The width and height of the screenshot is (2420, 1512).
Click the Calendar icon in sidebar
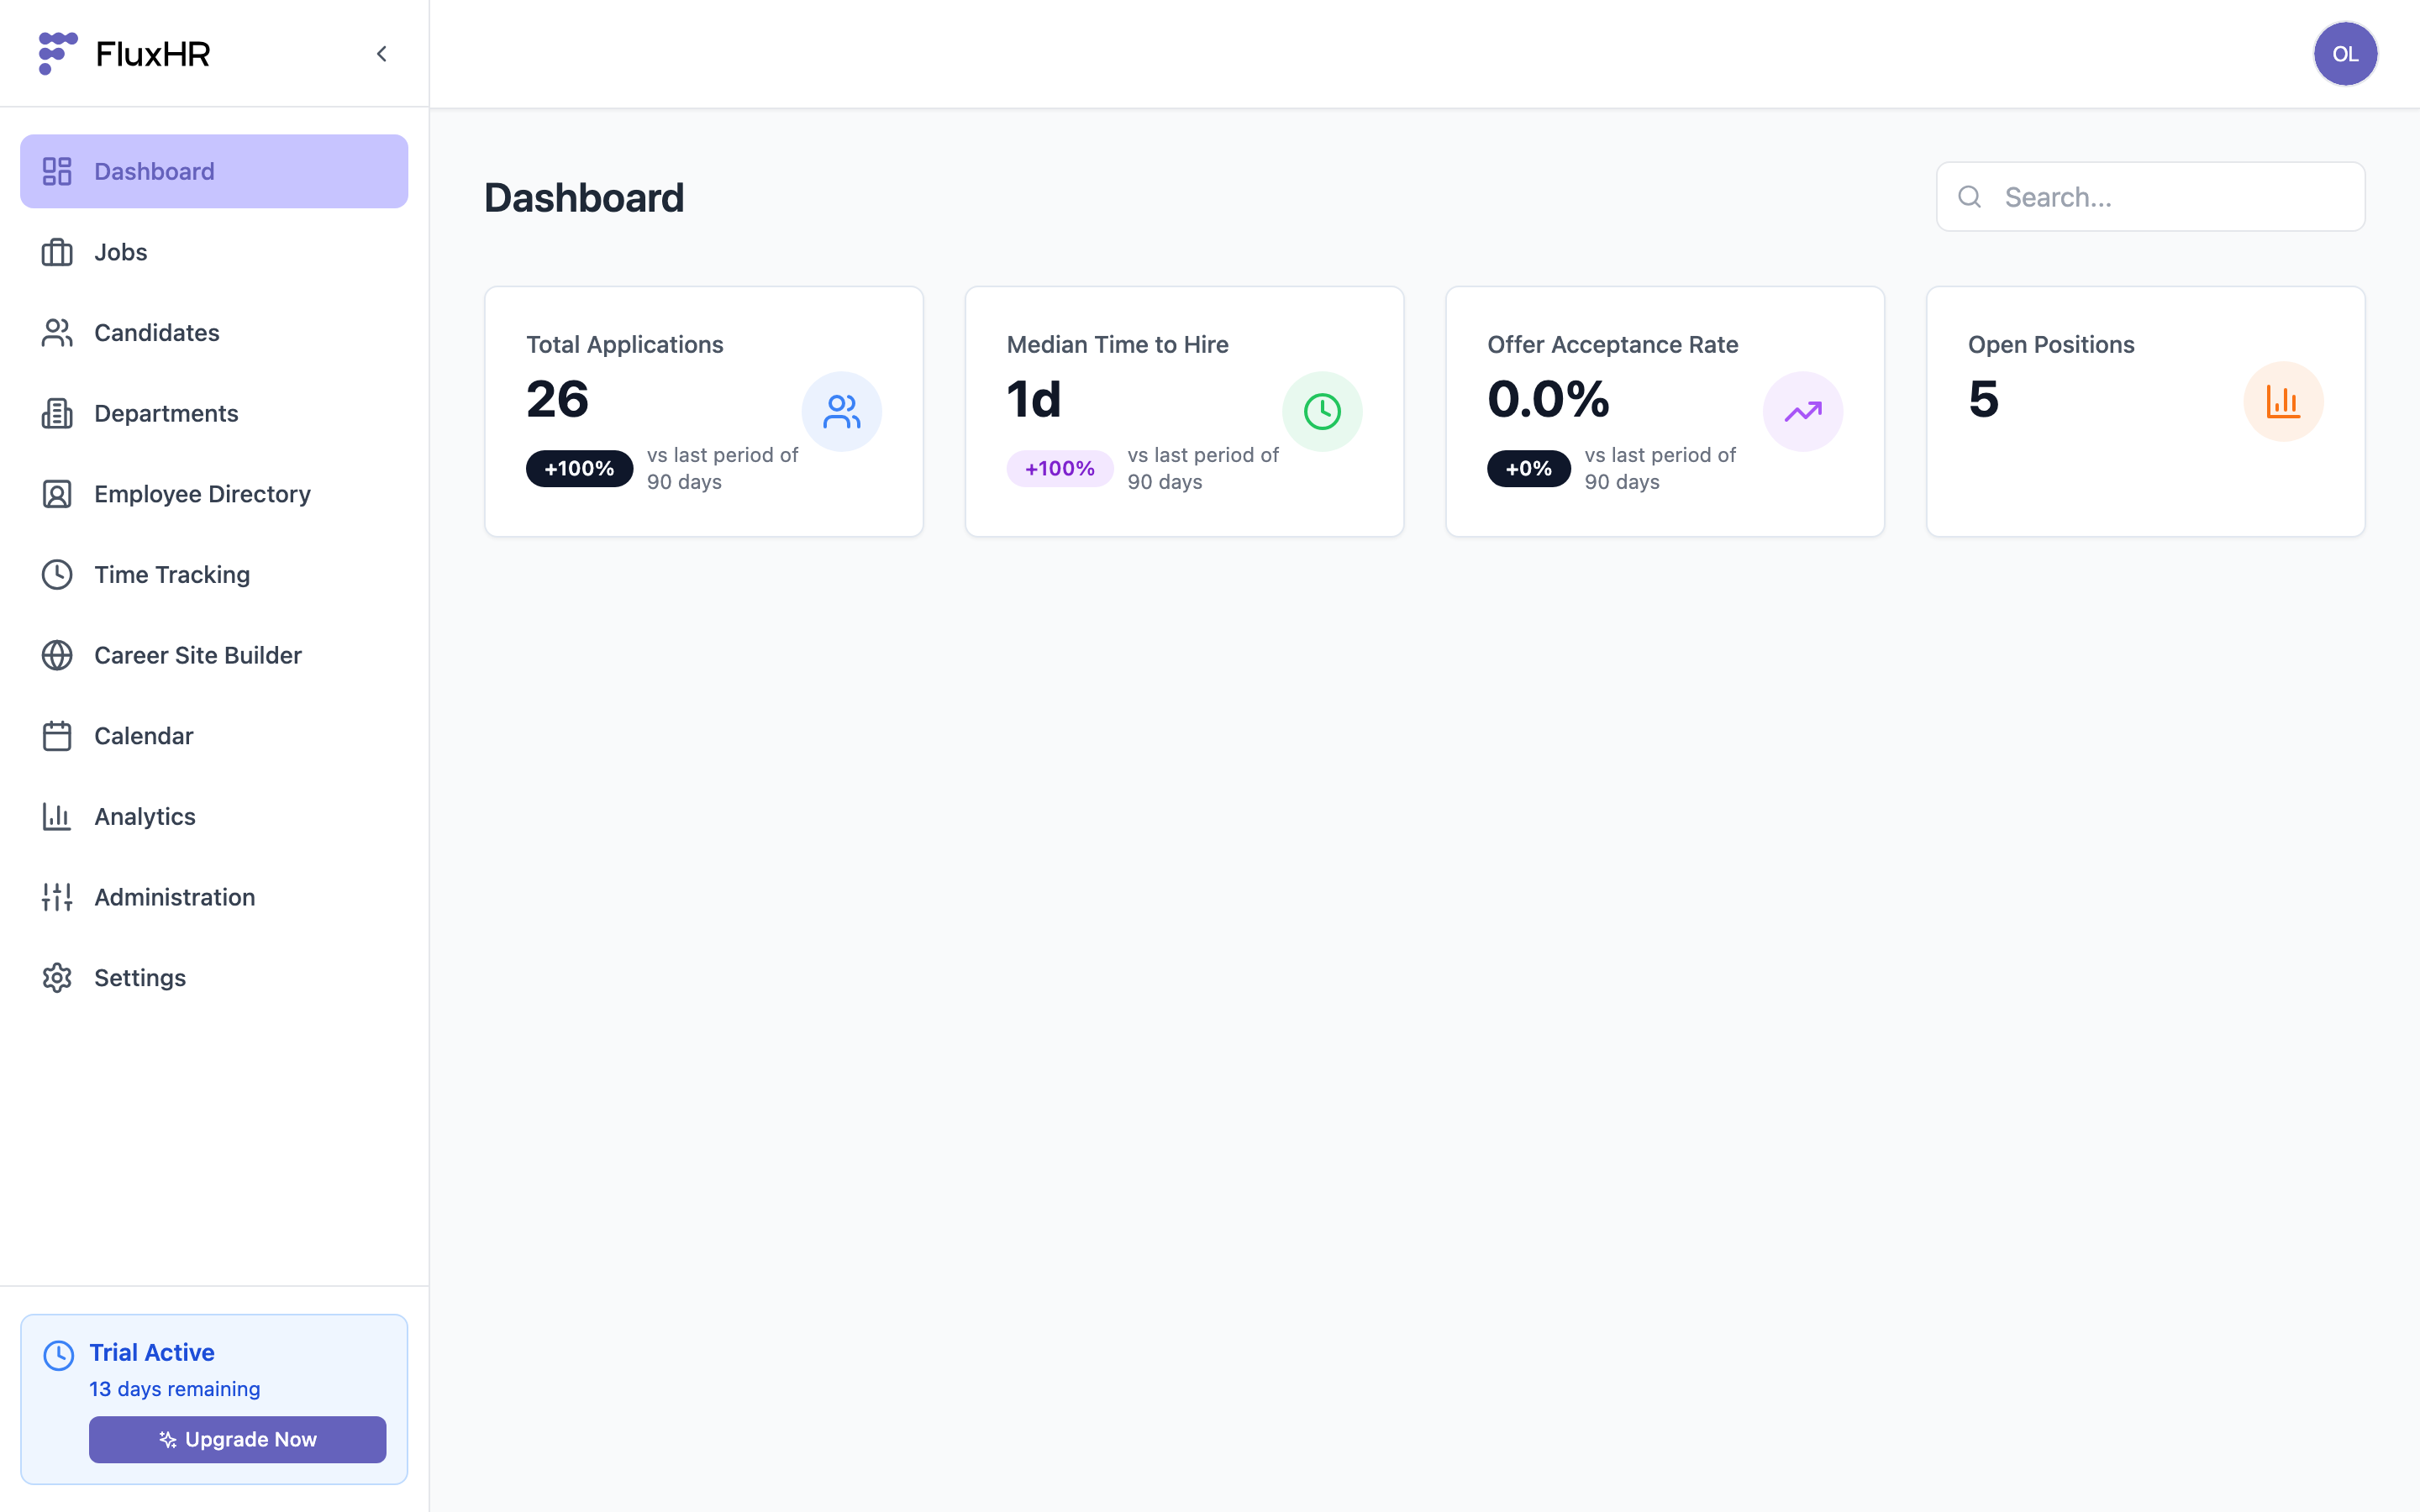[57, 736]
